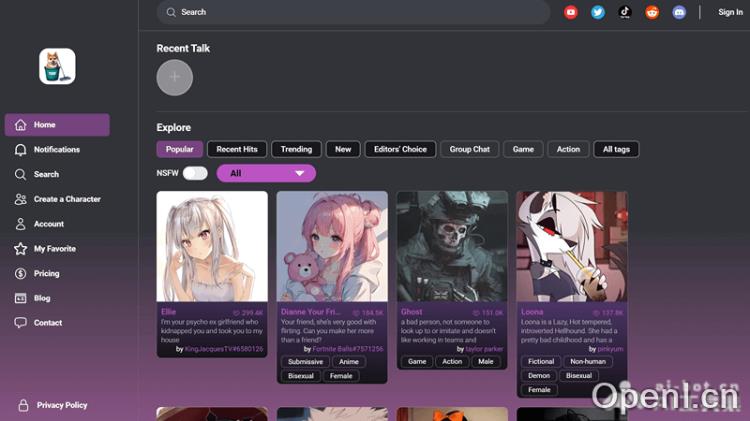The image size is (750, 421).
Task: Expand the All filter dropdown
Action: click(266, 173)
